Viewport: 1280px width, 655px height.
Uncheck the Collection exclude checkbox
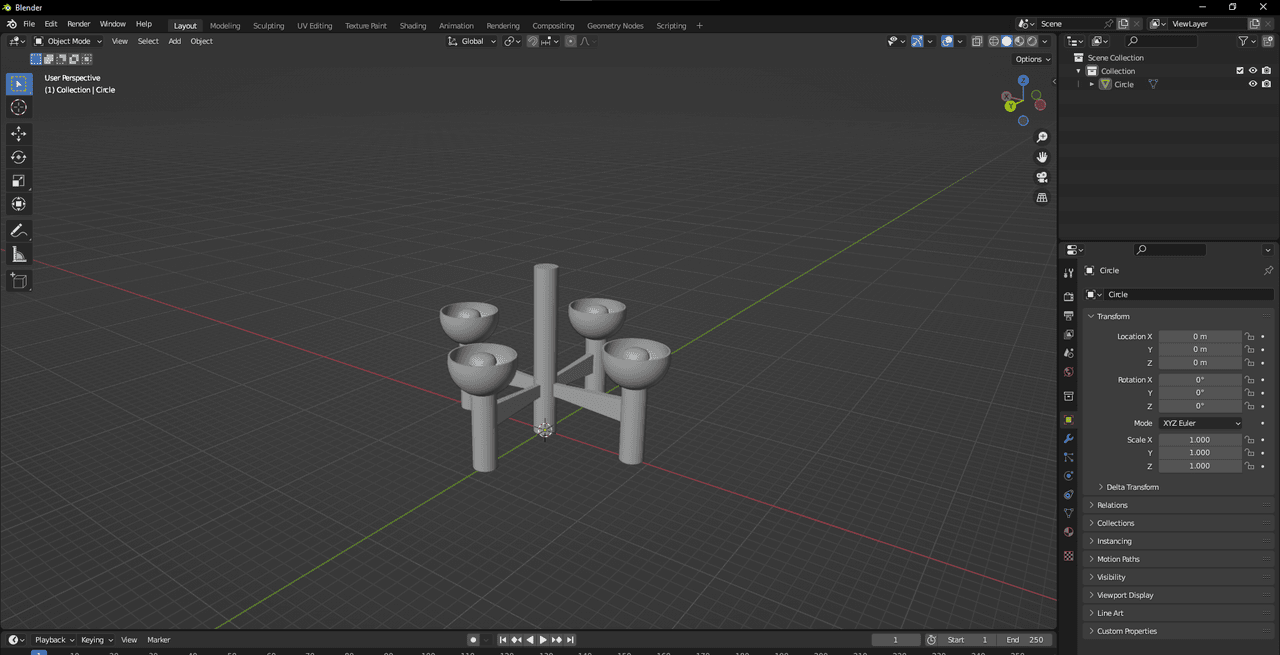pos(1240,71)
